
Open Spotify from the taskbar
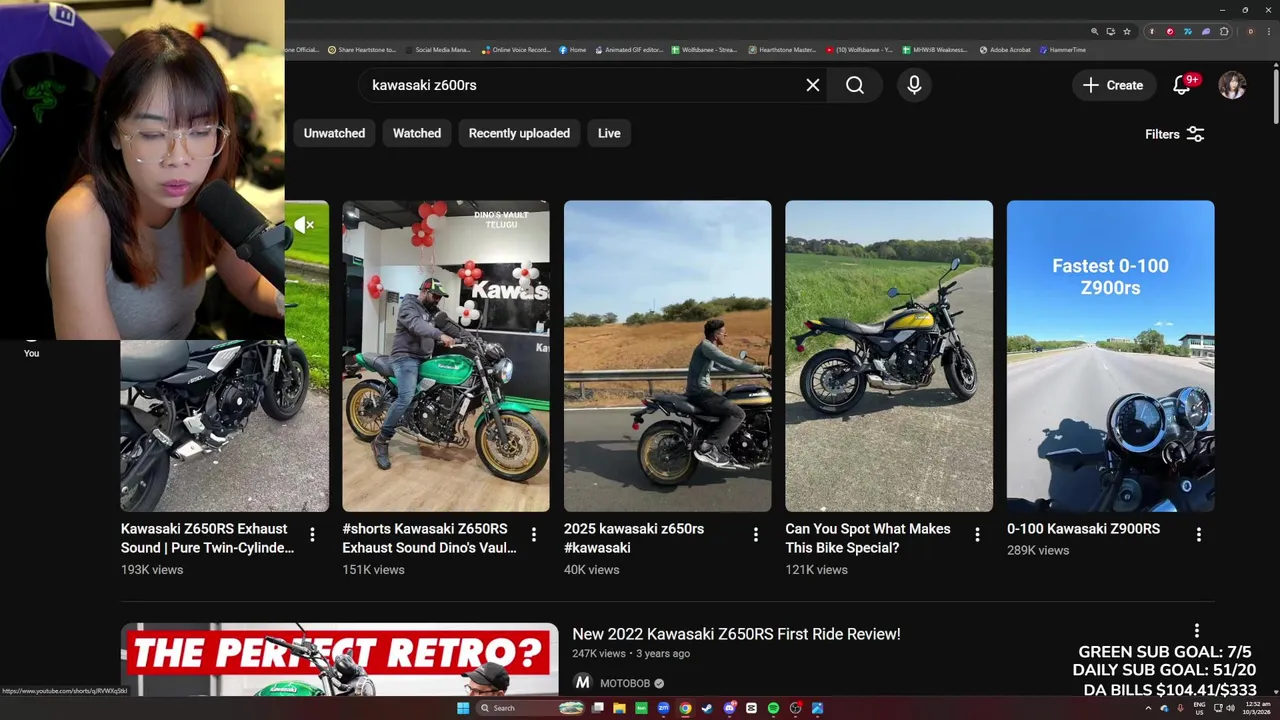coord(773,708)
